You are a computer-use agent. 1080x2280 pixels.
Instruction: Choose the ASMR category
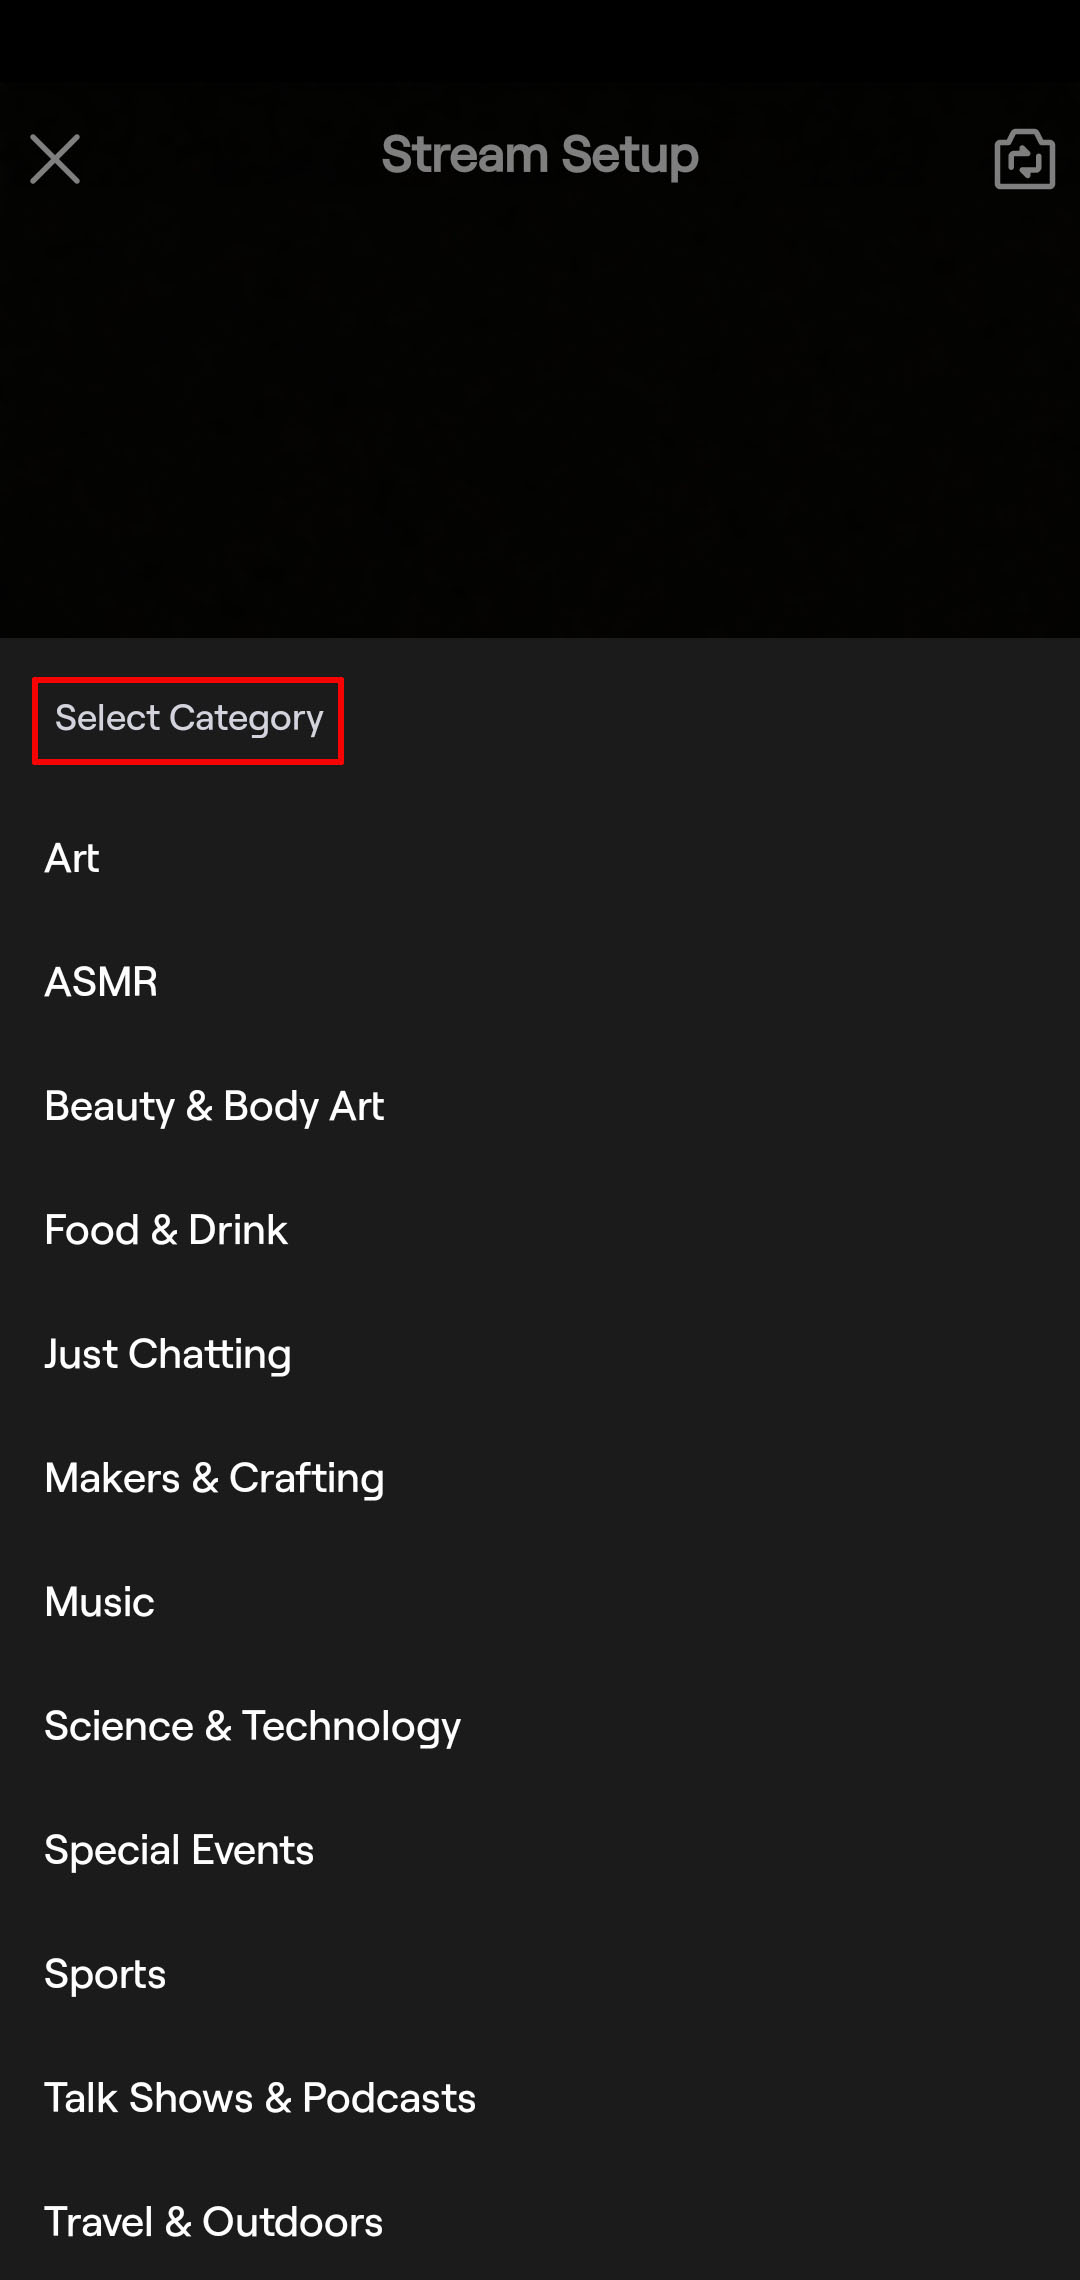(101, 982)
